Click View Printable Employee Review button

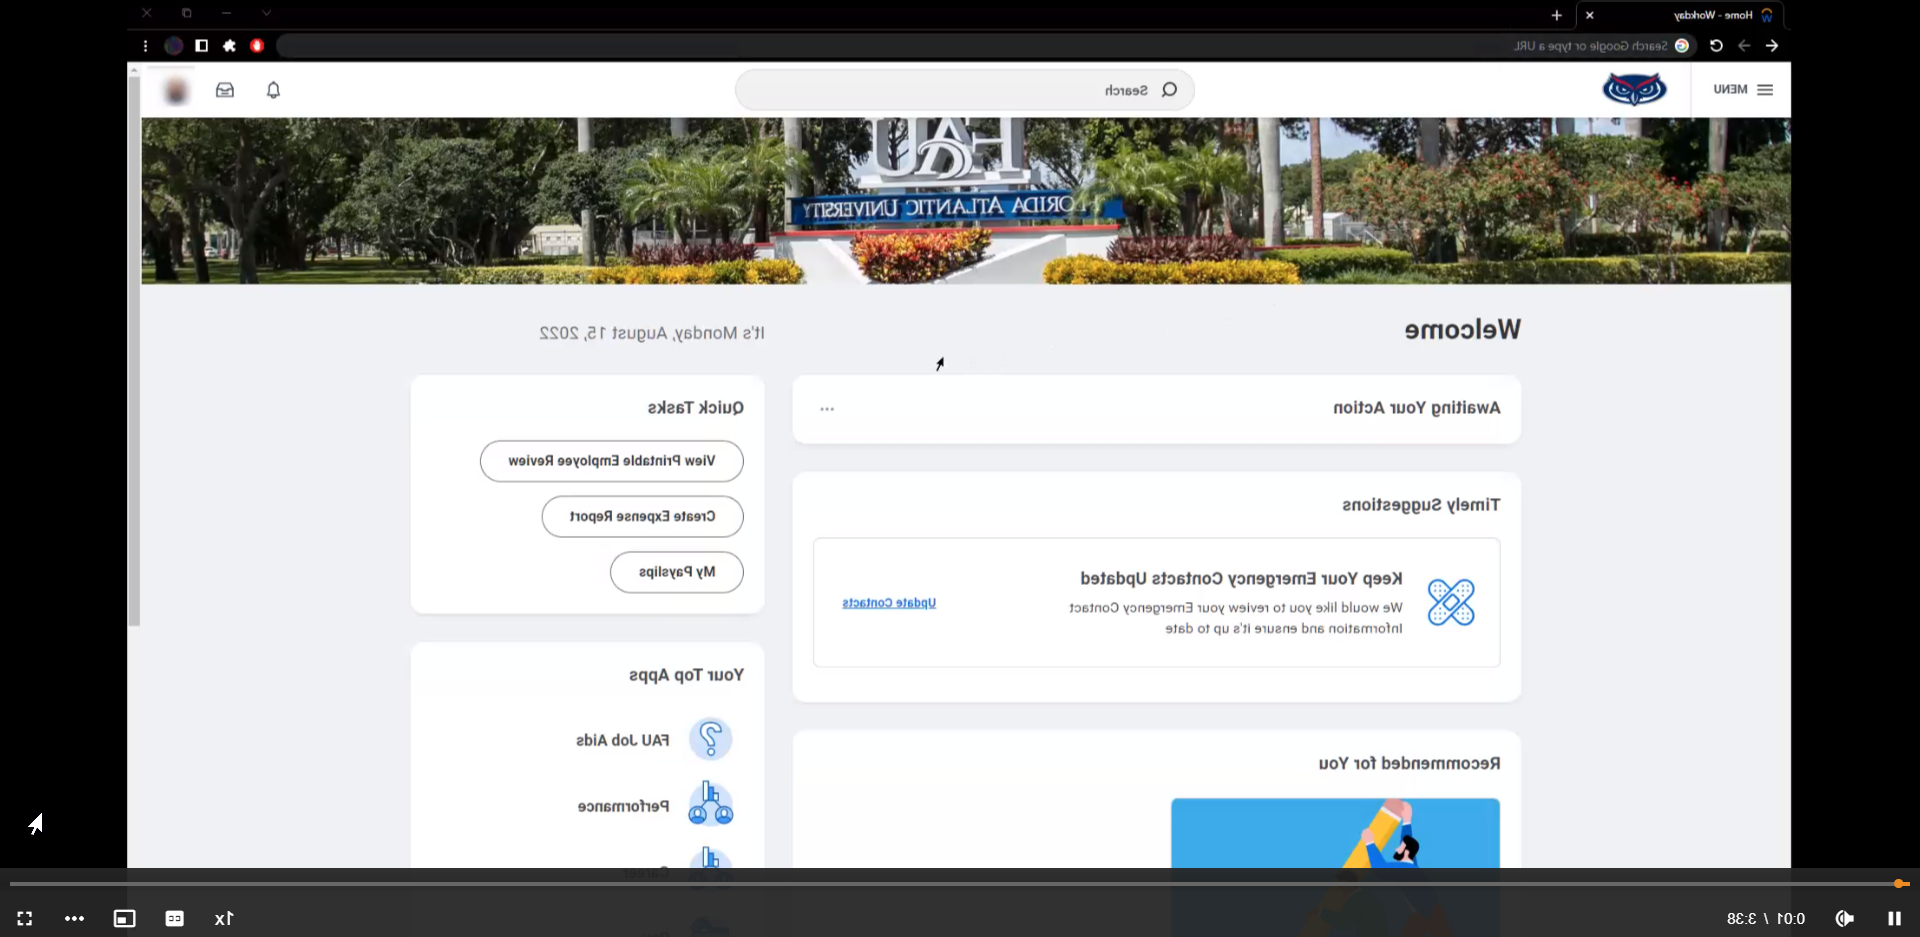pyautogui.click(x=612, y=461)
